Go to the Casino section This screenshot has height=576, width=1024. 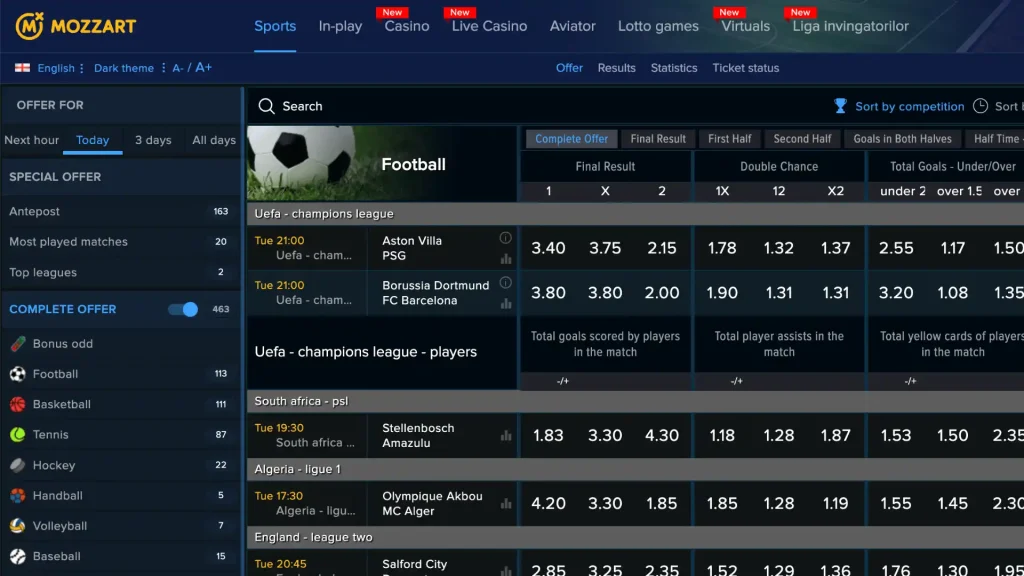click(407, 26)
